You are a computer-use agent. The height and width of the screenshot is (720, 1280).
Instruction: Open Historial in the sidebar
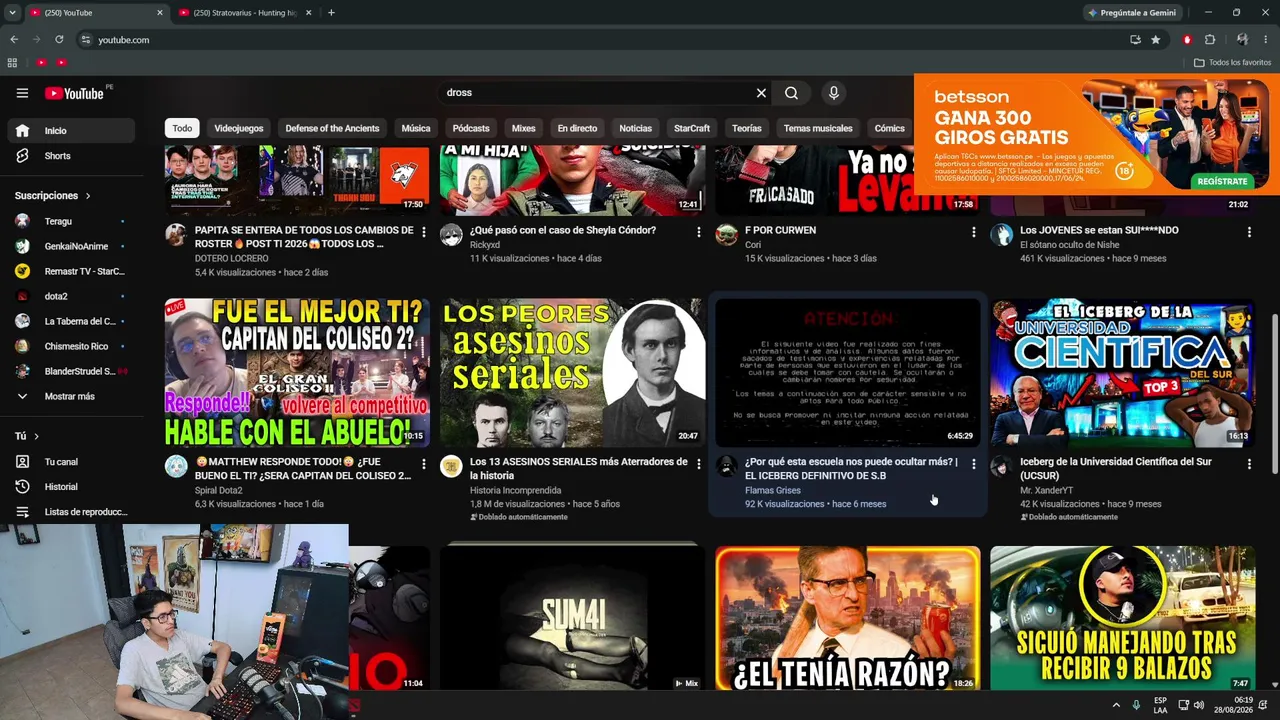[x=71, y=487]
